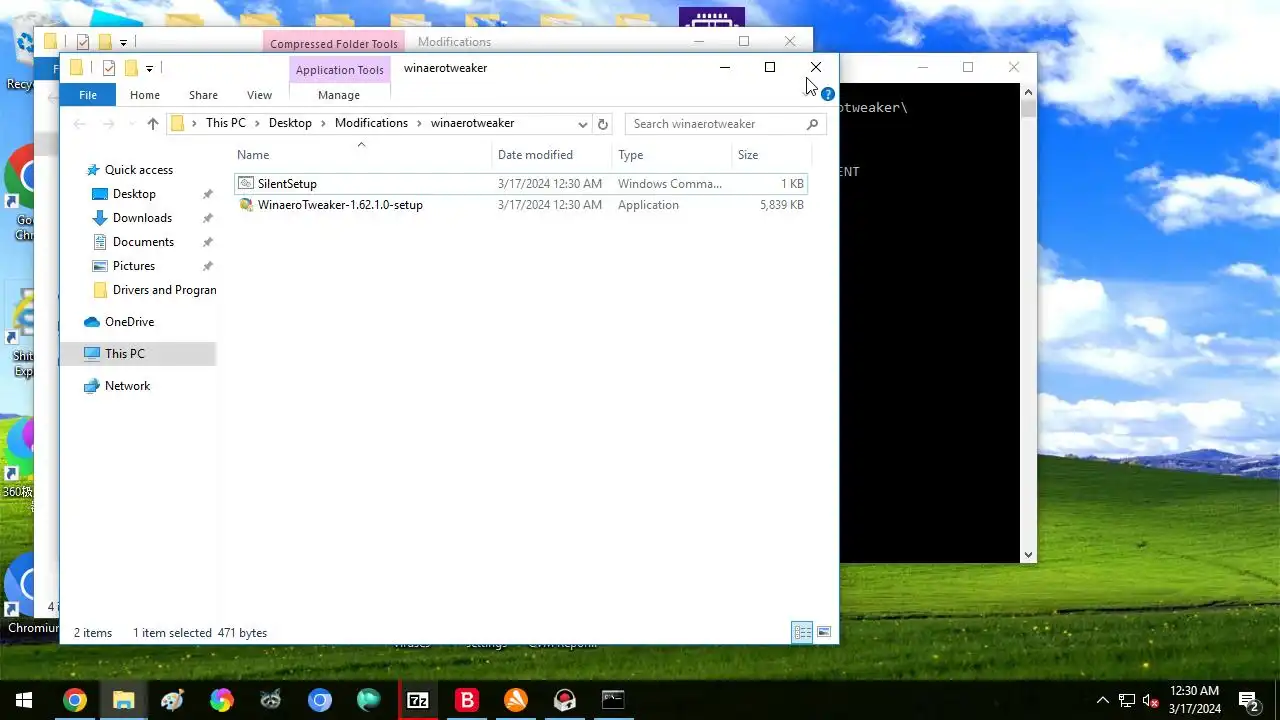
Task: Open Drivers and Programs folder in sidebar
Action: [154, 290]
